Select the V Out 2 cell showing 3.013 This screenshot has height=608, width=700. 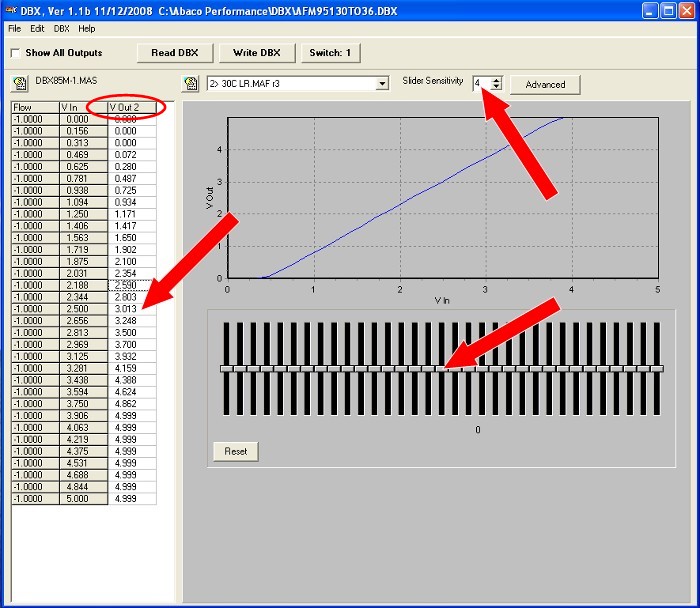tap(131, 309)
